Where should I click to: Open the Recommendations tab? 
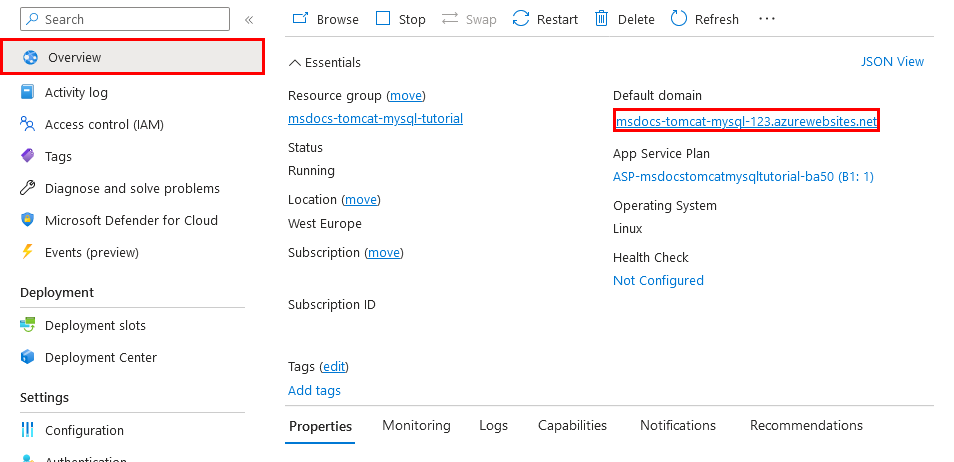coord(806,425)
